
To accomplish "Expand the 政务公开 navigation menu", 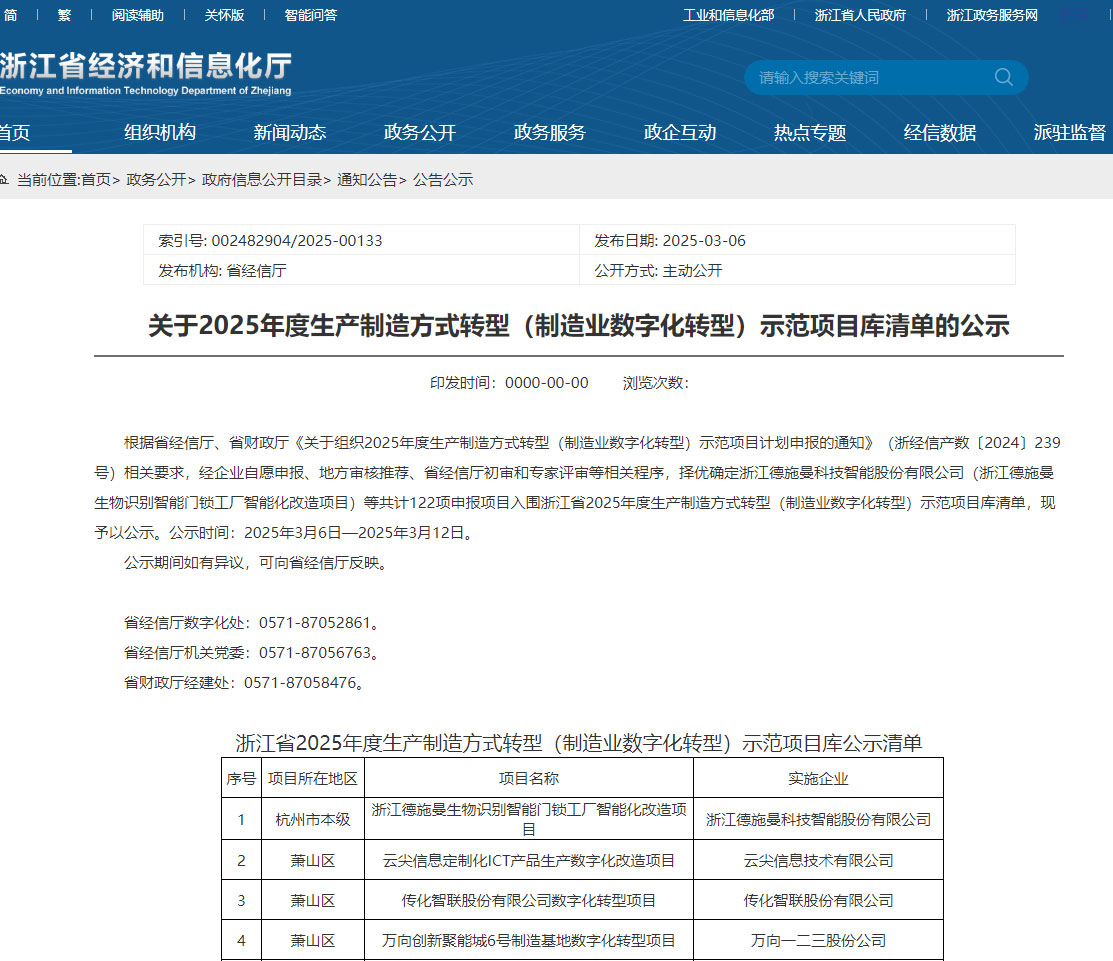I will tap(420, 132).
